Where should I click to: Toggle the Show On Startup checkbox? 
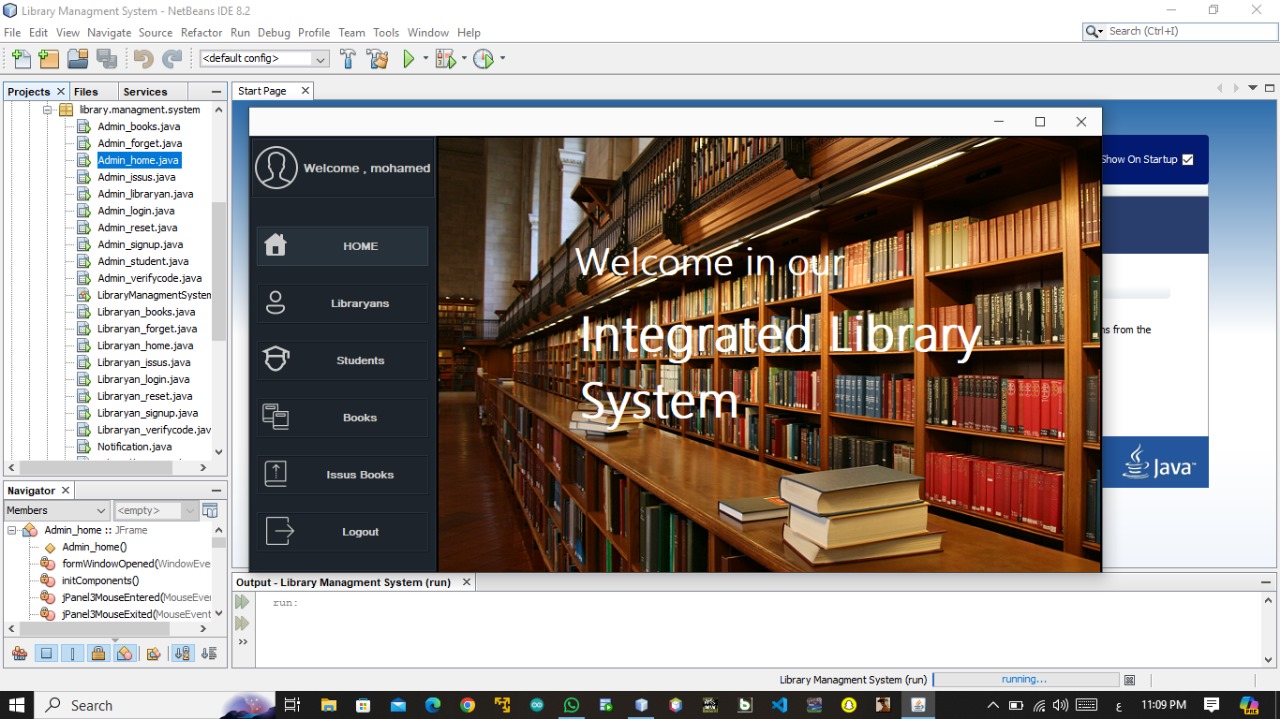coord(1188,160)
